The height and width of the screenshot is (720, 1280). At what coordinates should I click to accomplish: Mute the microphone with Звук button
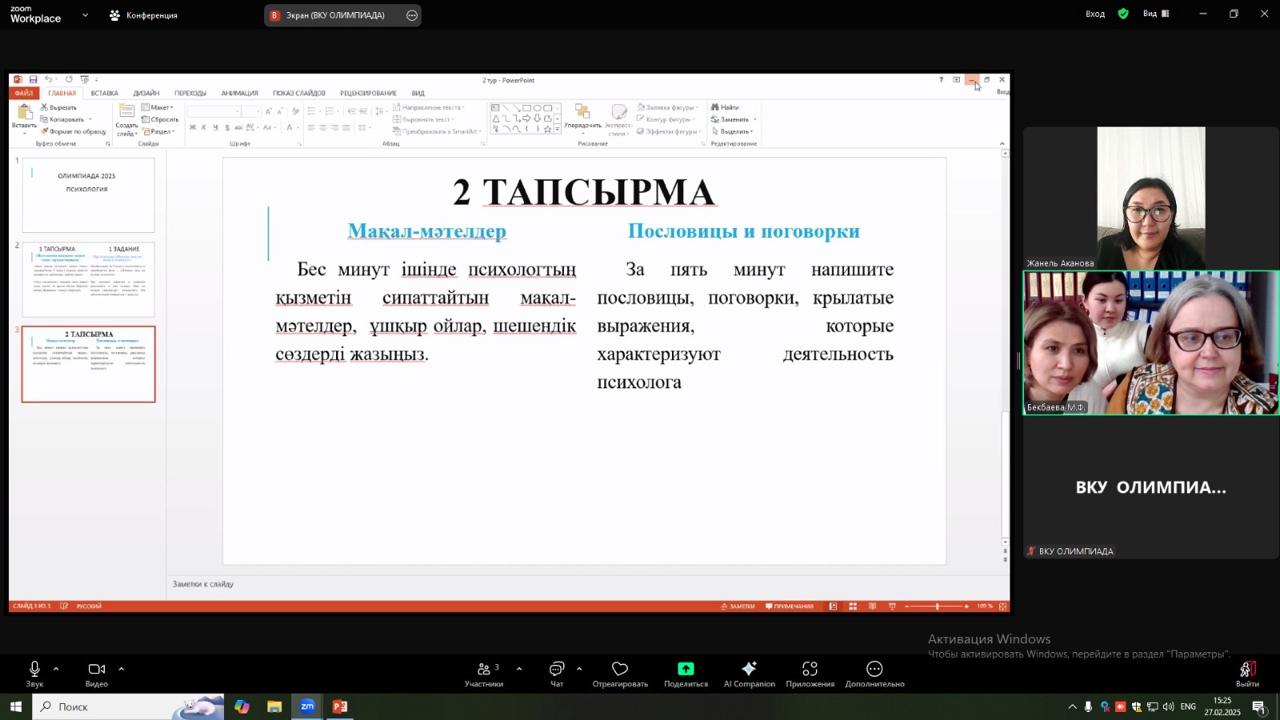click(35, 670)
